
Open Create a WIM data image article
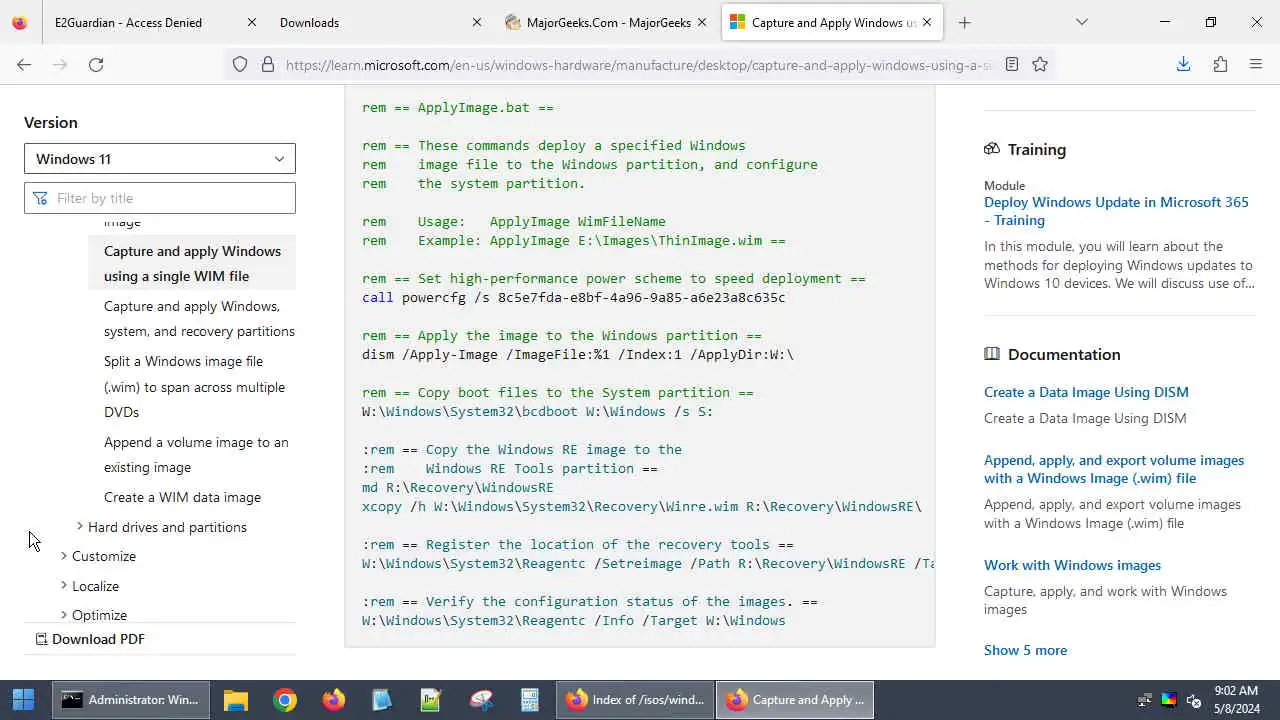pyautogui.click(x=182, y=497)
